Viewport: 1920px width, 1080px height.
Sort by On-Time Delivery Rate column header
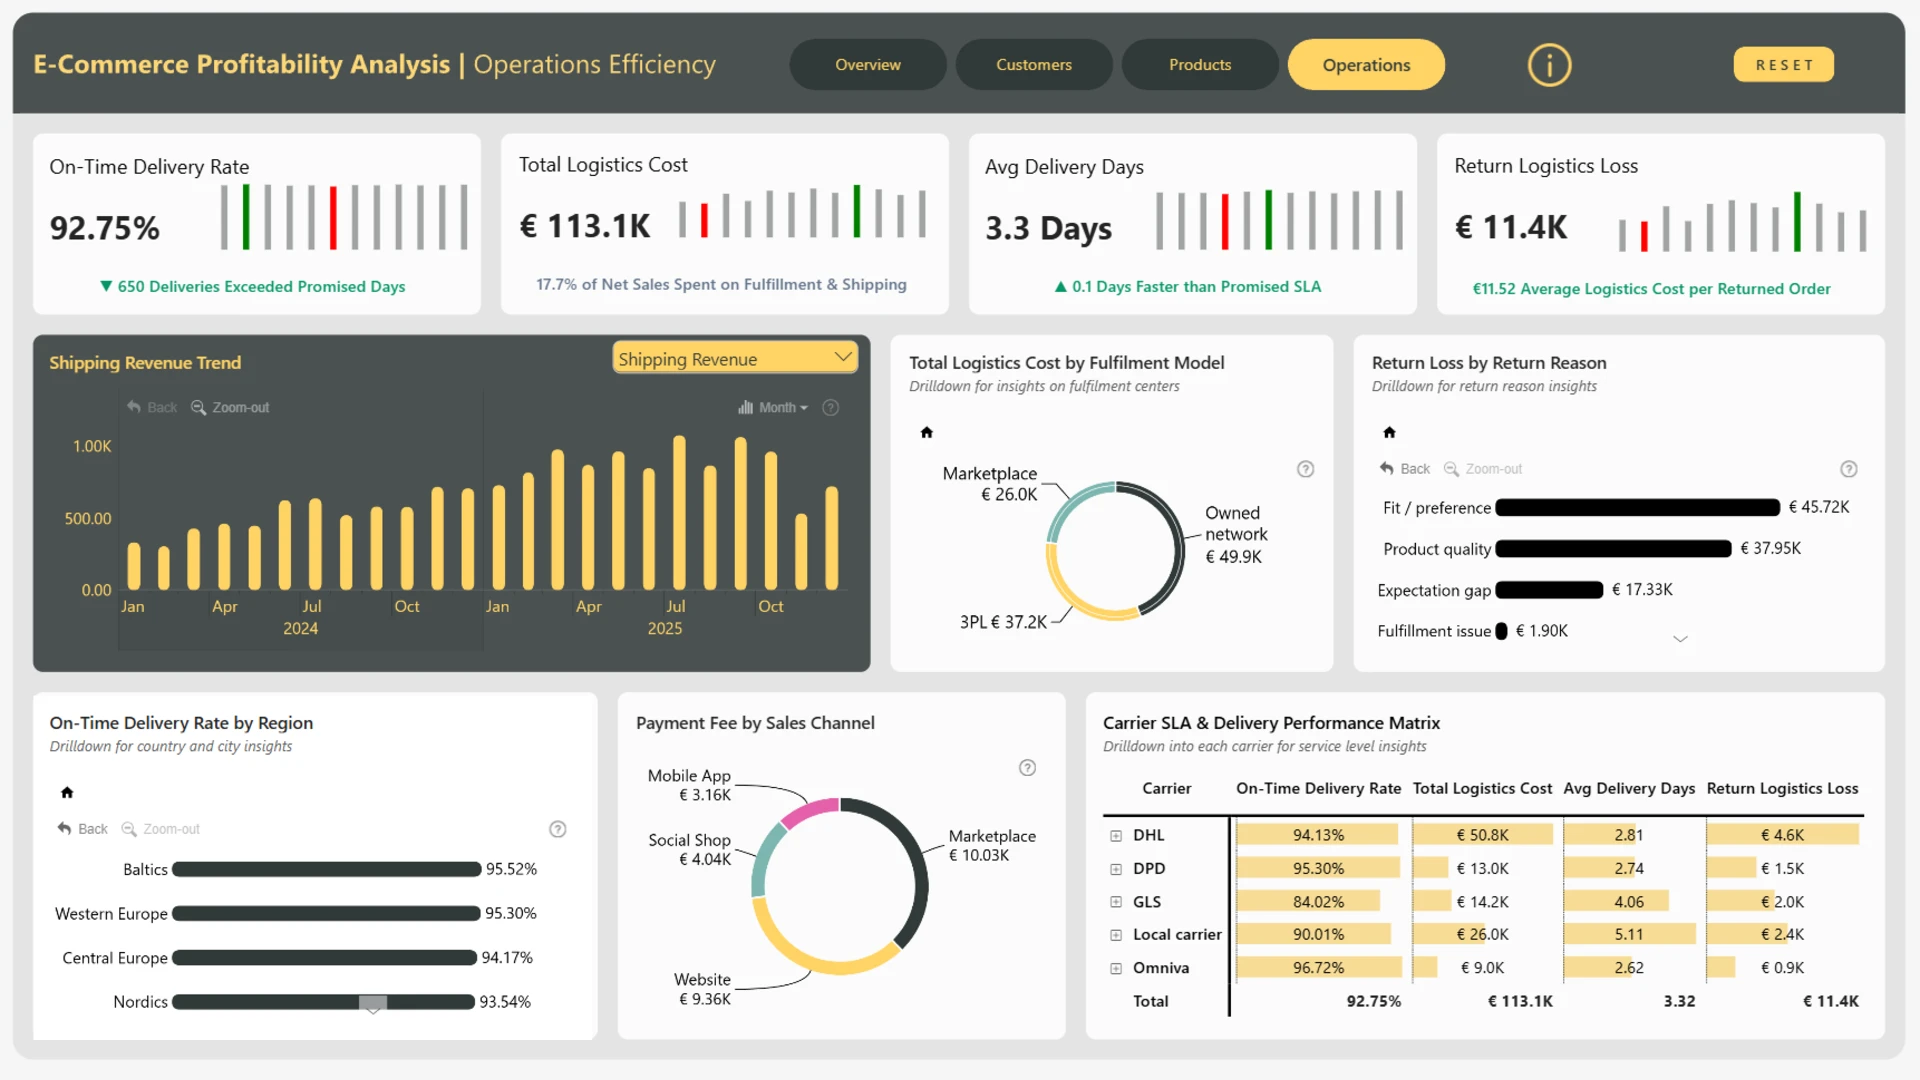point(1318,788)
